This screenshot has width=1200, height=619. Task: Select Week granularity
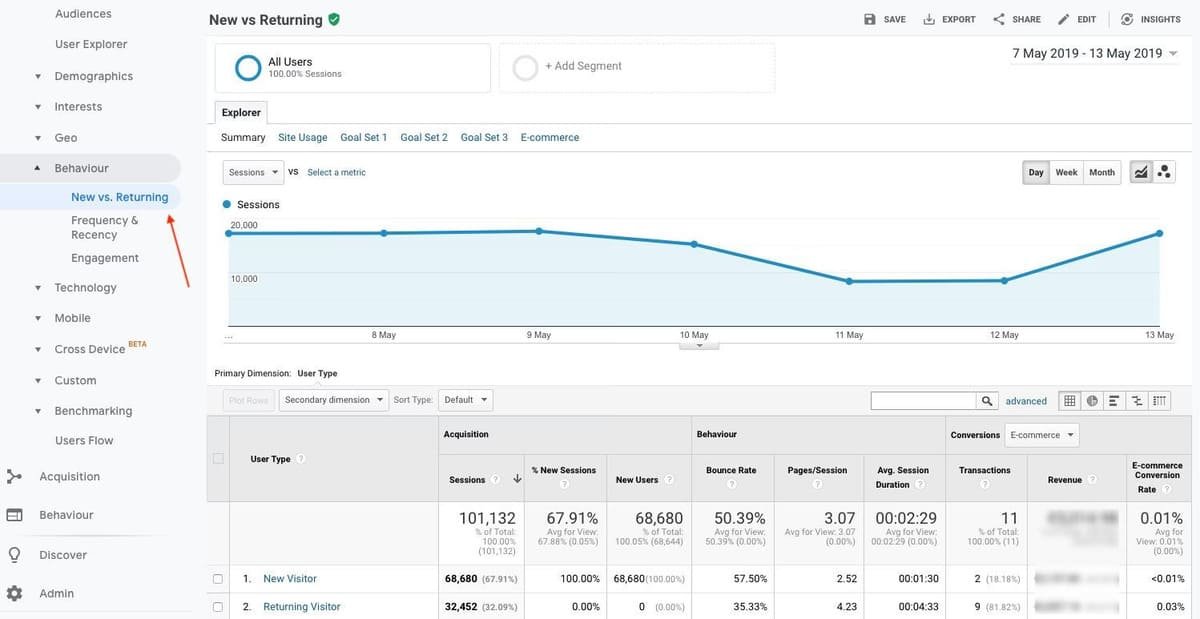coord(1066,172)
